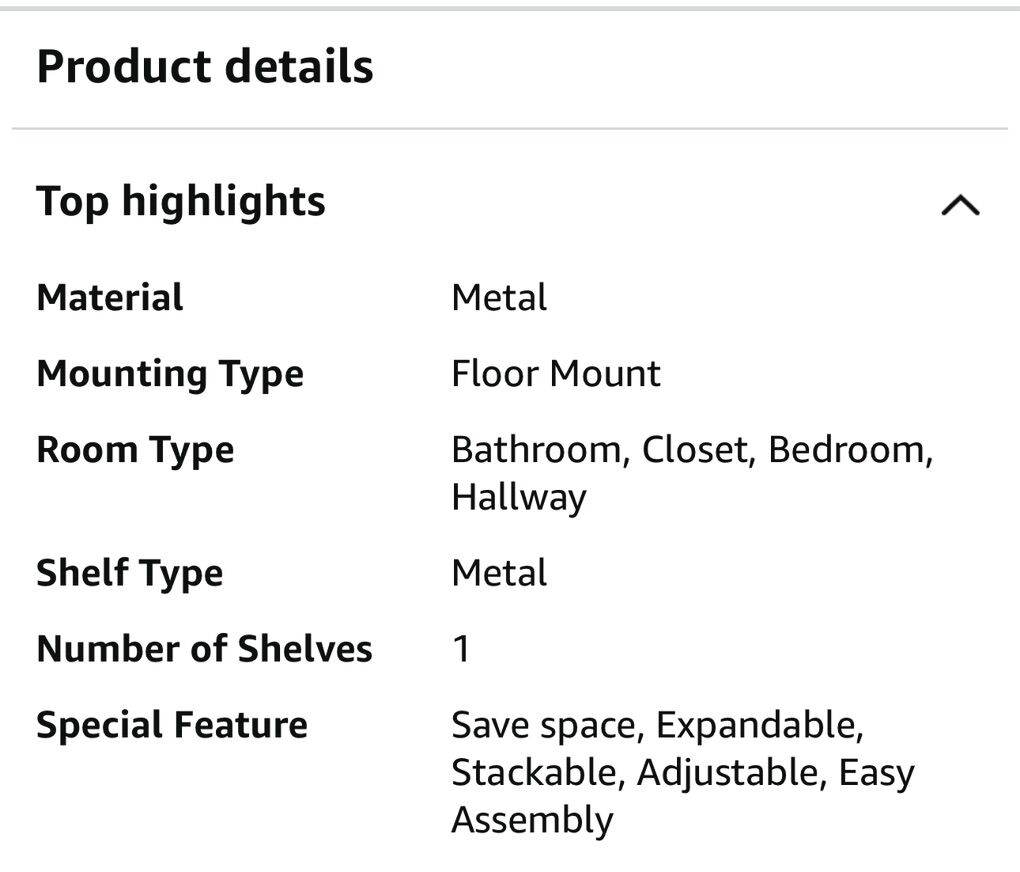Collapse the Top highlights section using the chevron
This screenshot has height=872, width=1020.
(x=960, y=205)
